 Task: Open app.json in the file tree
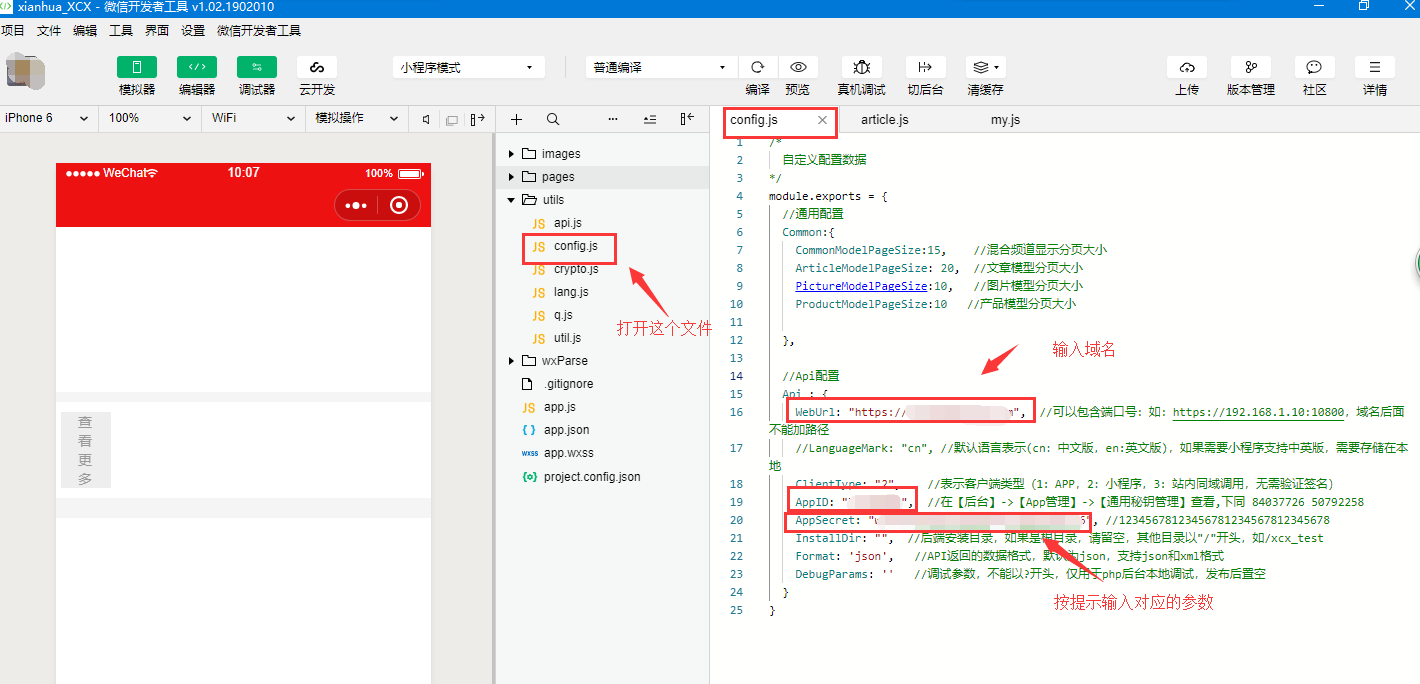(x=566, y=430)
